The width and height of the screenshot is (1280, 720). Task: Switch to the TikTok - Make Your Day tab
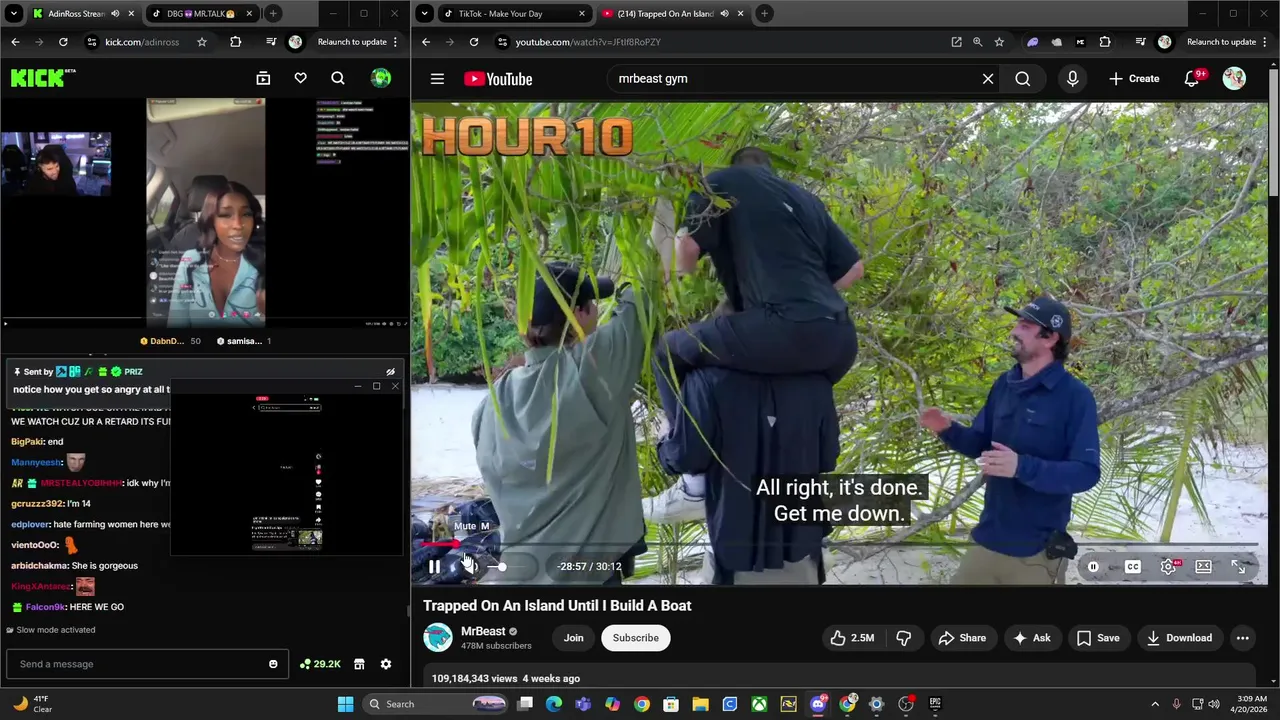point(515,14)
